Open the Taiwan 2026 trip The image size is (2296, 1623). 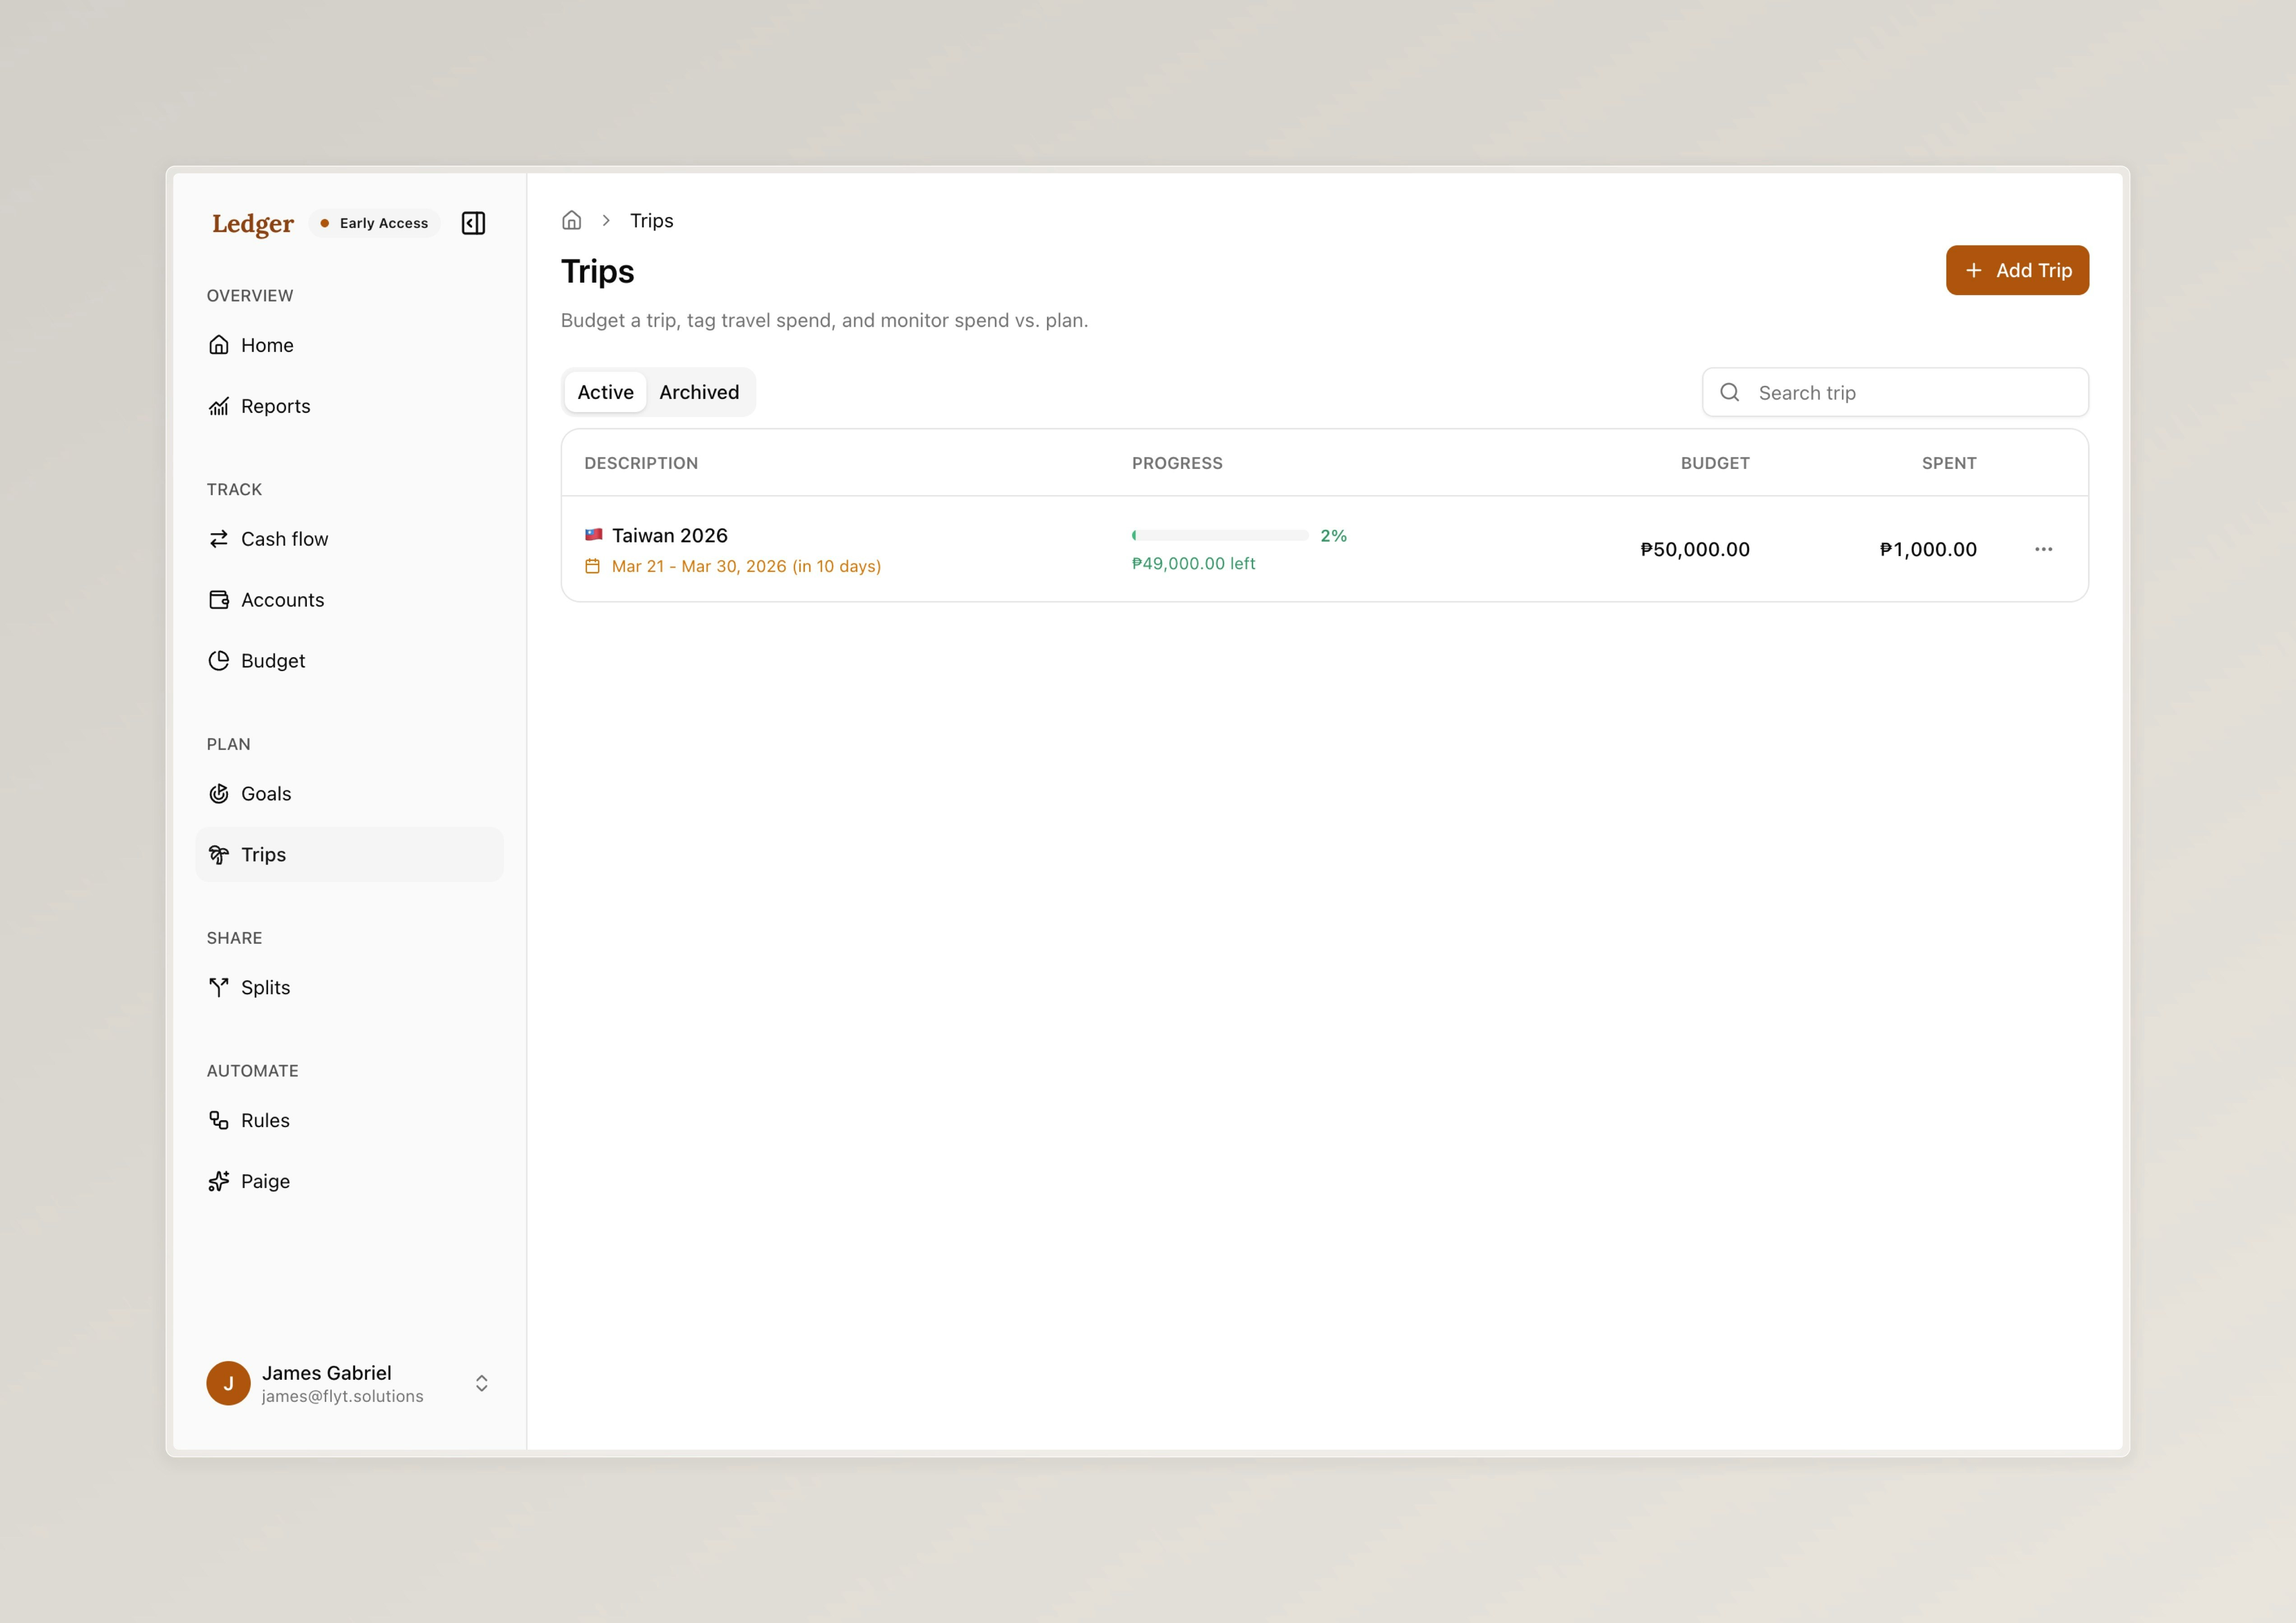point(670,535)
